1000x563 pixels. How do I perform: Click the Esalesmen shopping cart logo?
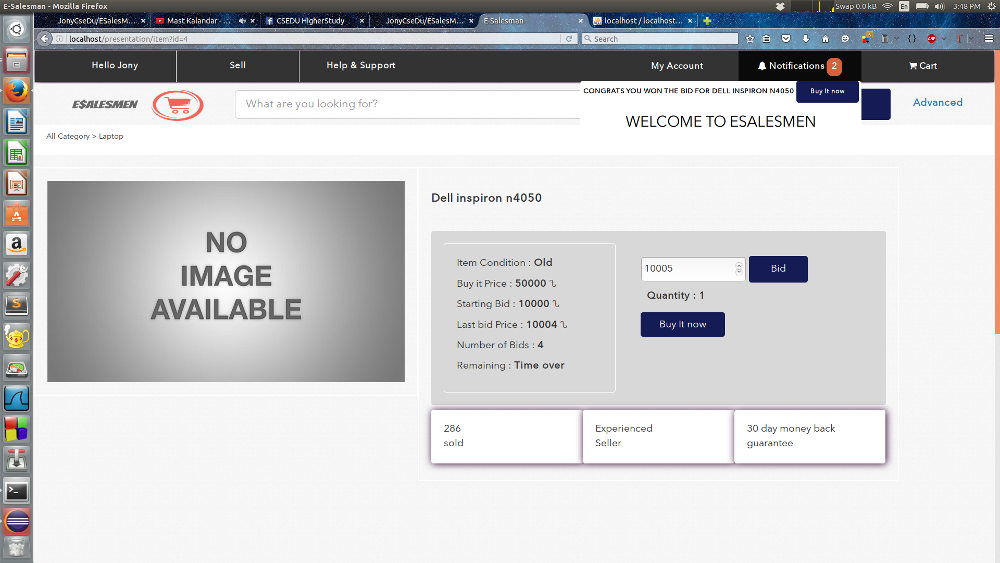tap(177, 105)
